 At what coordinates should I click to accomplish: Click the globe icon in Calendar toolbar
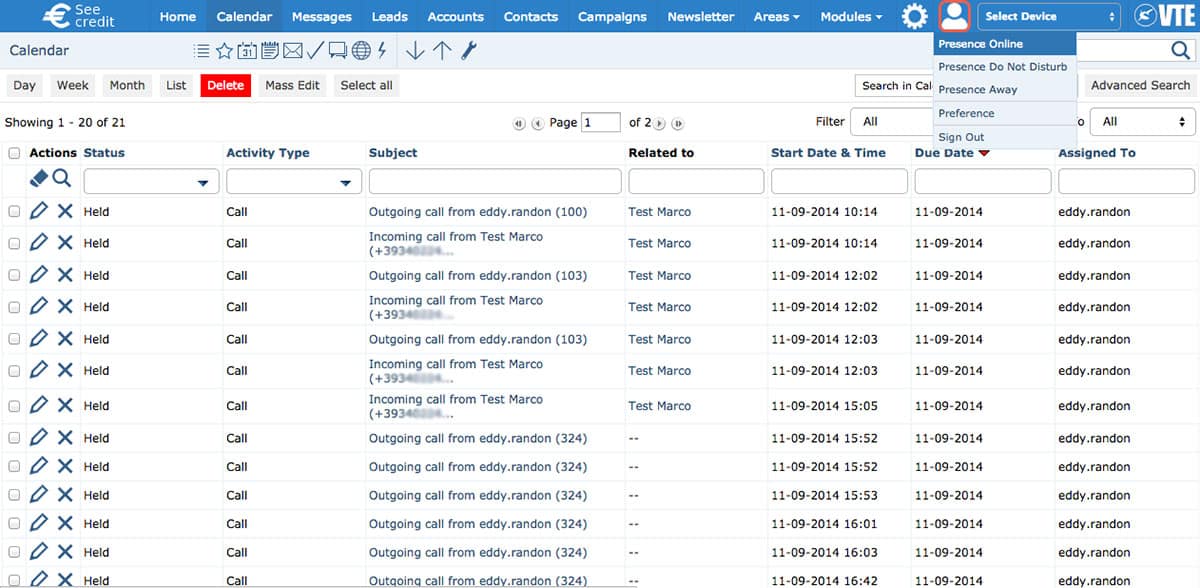coord(361,51)
